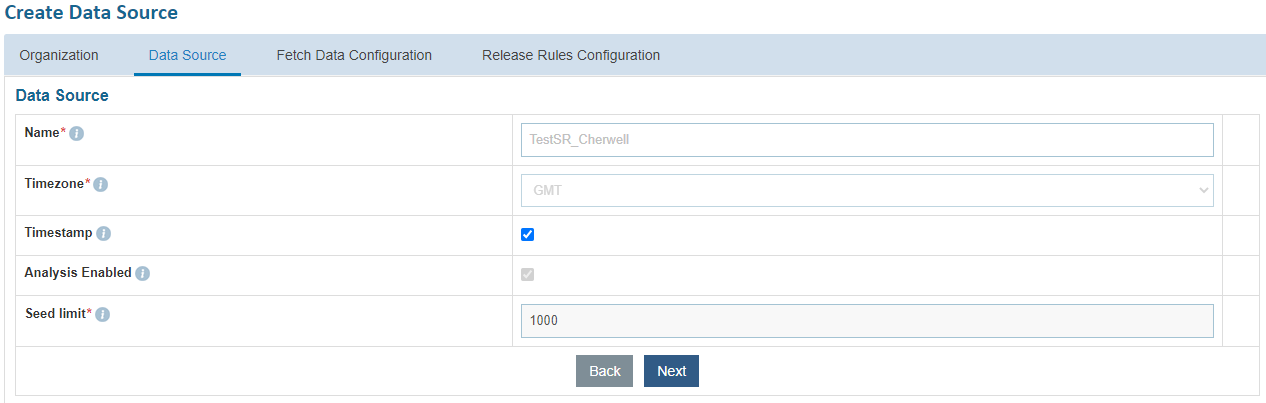Viewport: 1266px width, 403px height.
Task: Uncheck the Timestamp checkbox
Action: [528, 235]
